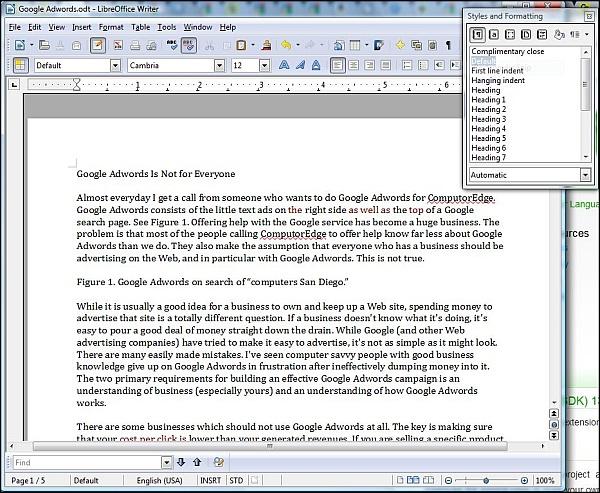Show Character Styles in Styles panel
Screen dimensions: 600x493
point(494,35)
